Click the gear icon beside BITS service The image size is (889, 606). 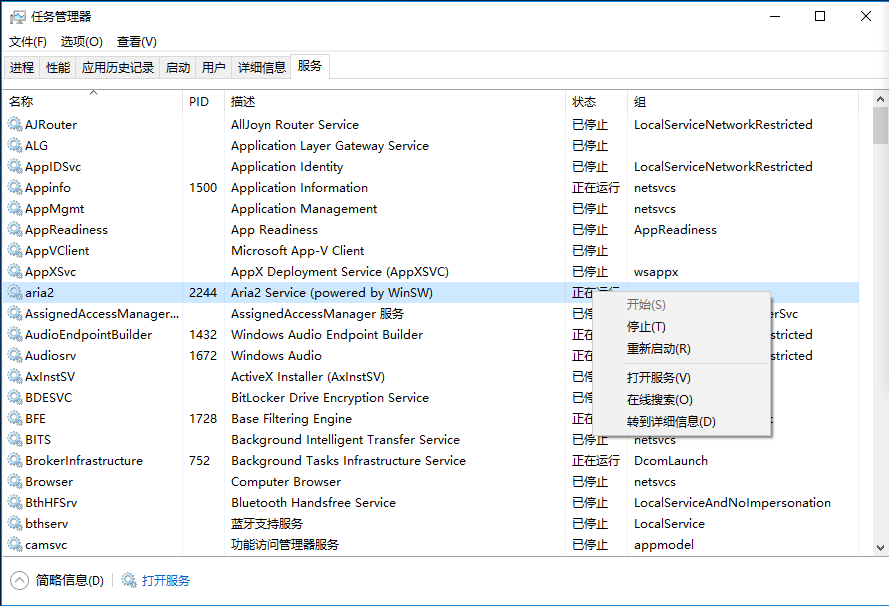tap(15, 440)
